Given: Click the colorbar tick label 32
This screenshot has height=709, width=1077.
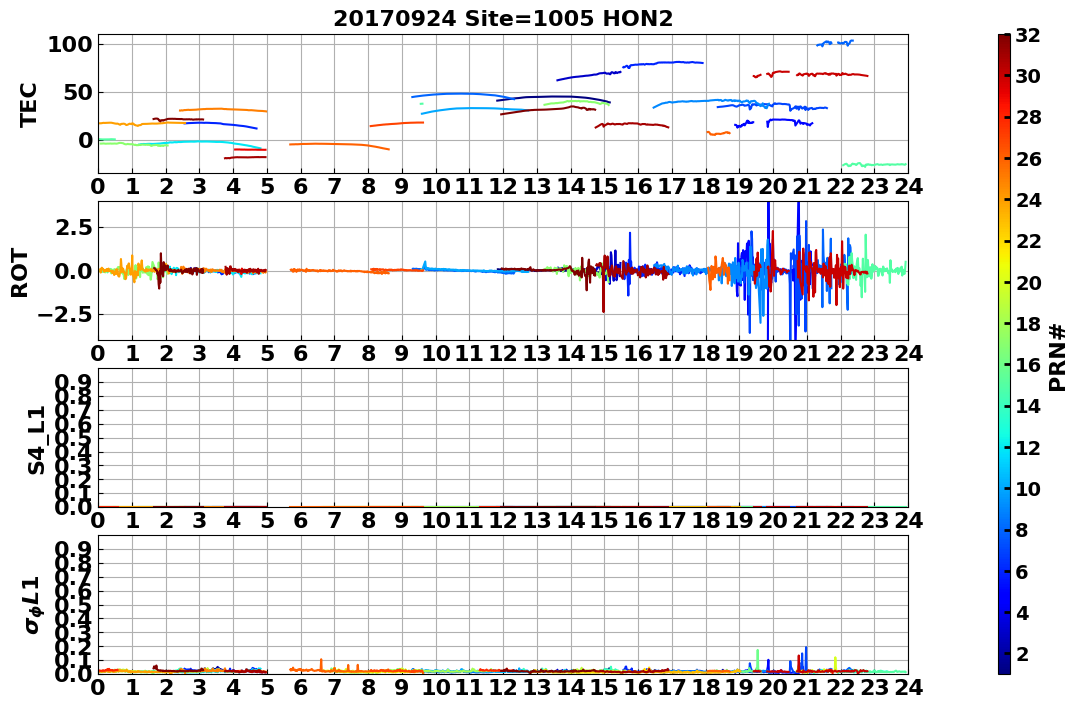Looking at the screenshot, I should tap(1028, 35).
